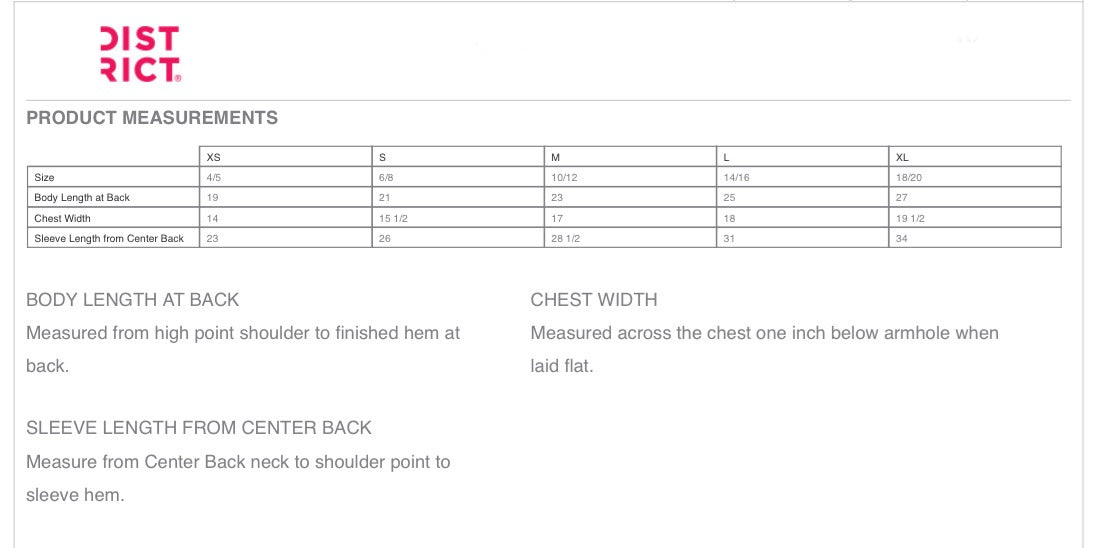The height and width of the screenshot is (548, 1095).
Task: Click the 4/5 size cell
Action: [x=214, y=177]
